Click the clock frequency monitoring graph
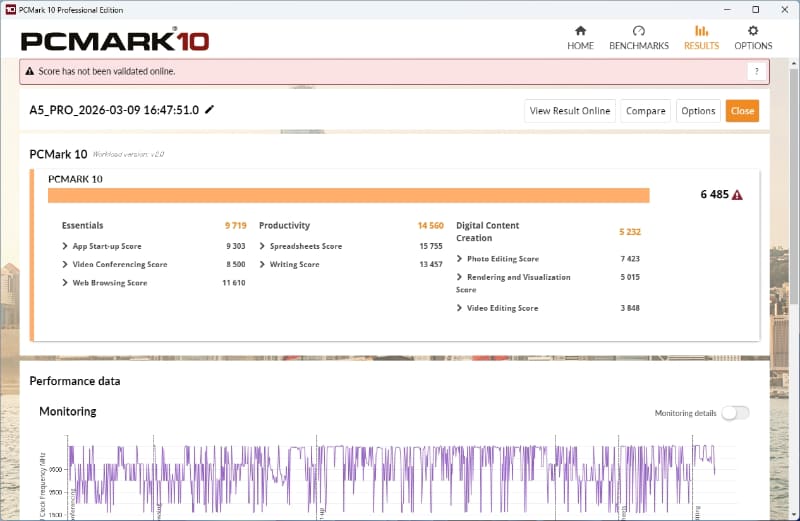 pos(390,477)
